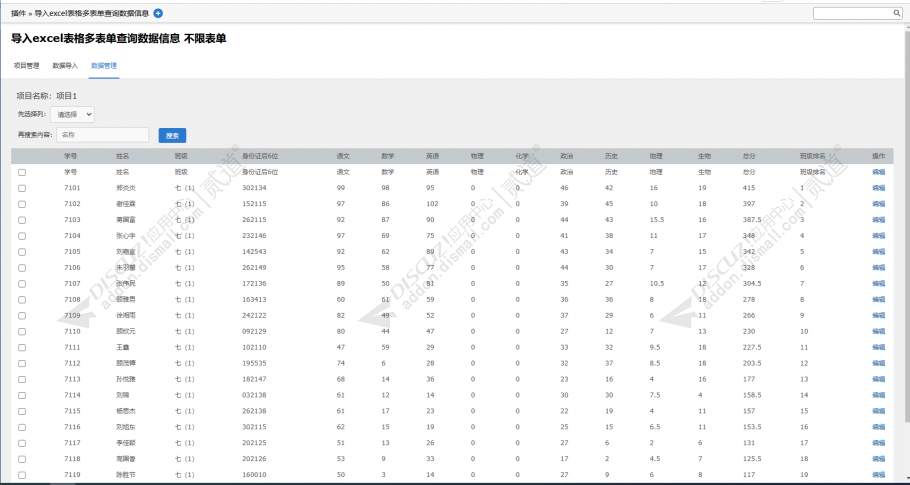Viewport: 910px width, 485px height.
Task: Select row 7104 with its checkbox
Action: pyautogui.click(x=22, y=236)
